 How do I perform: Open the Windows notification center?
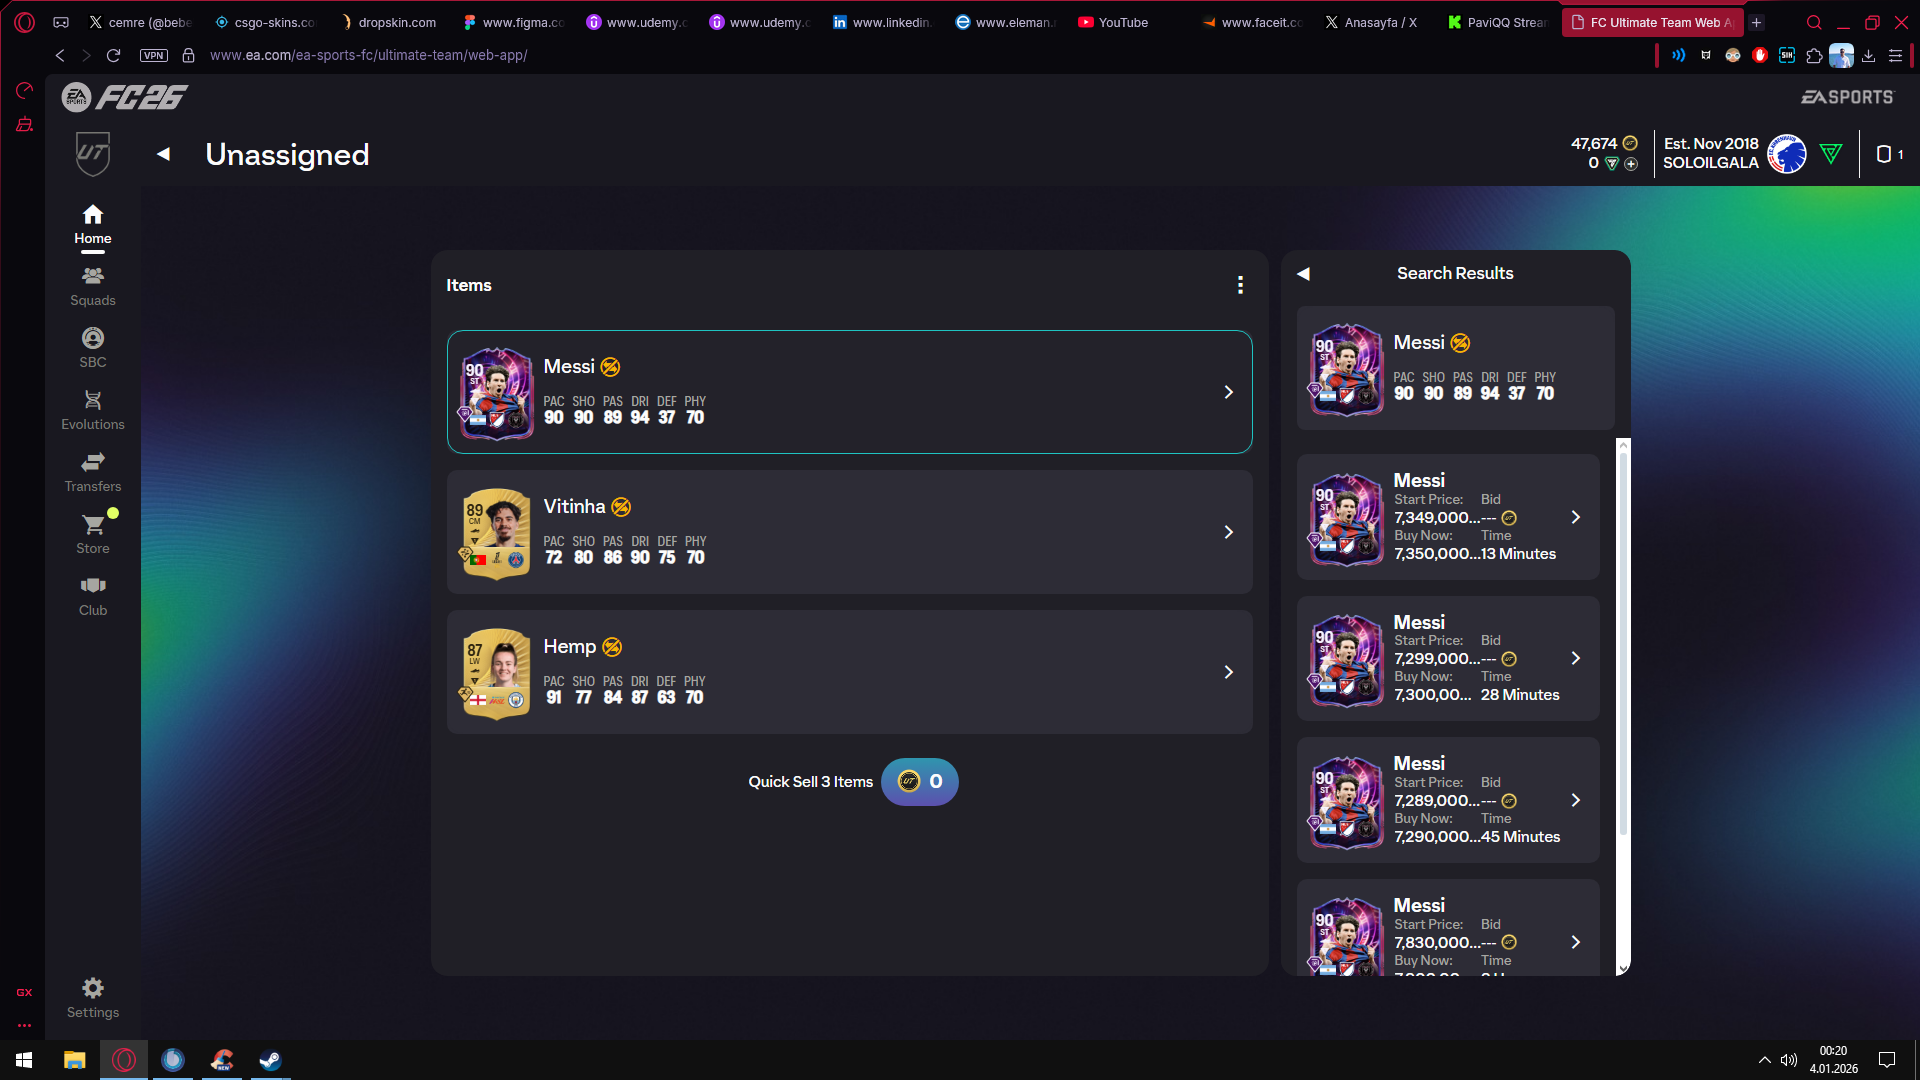(x=1887, y=1060)
